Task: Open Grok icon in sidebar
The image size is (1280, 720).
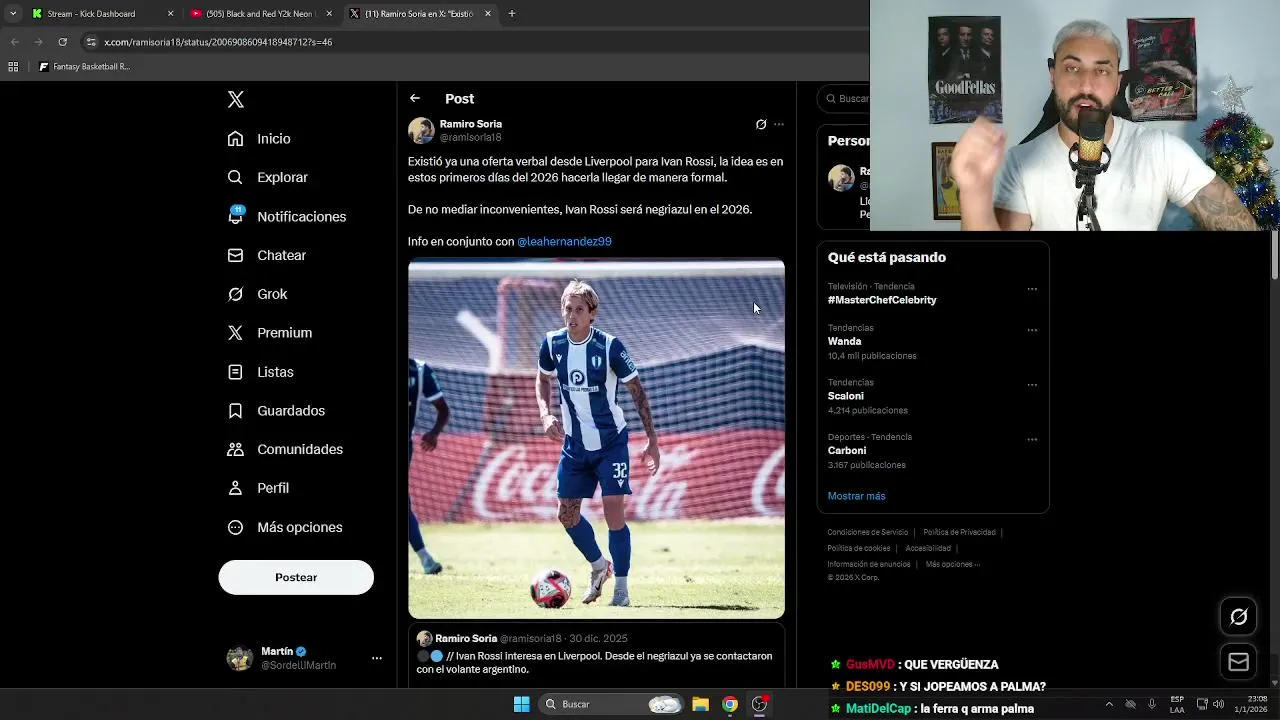Action: (235, 294)
